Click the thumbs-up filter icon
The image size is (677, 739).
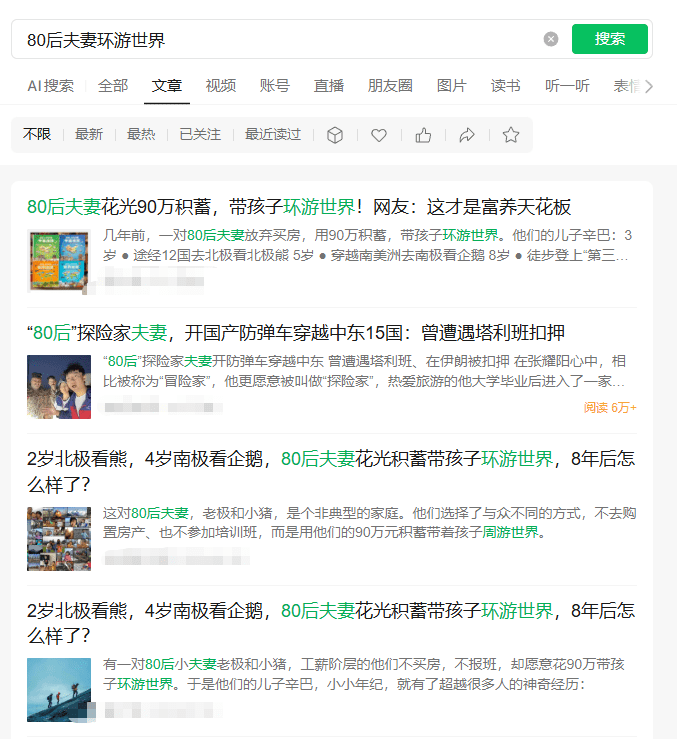tap(423, 135)
